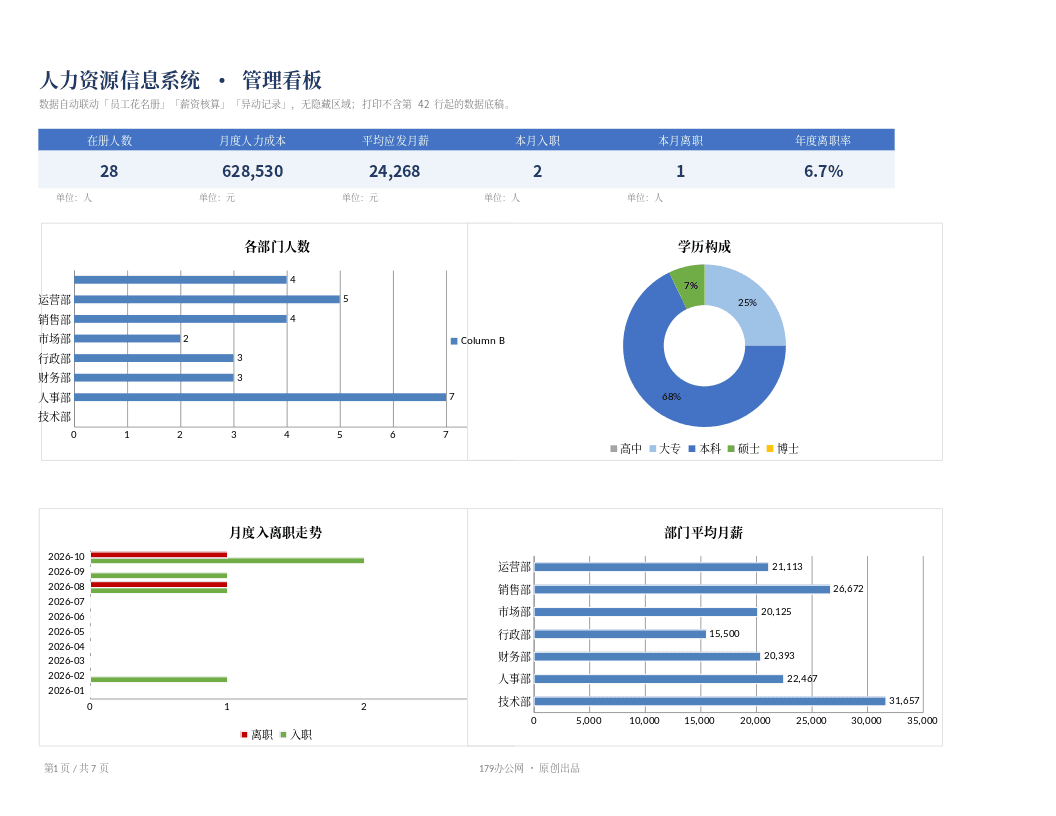The width and height of the screenshot is (1056, 816).
Task: Click the data label 20,393
Action: (779, 656)
